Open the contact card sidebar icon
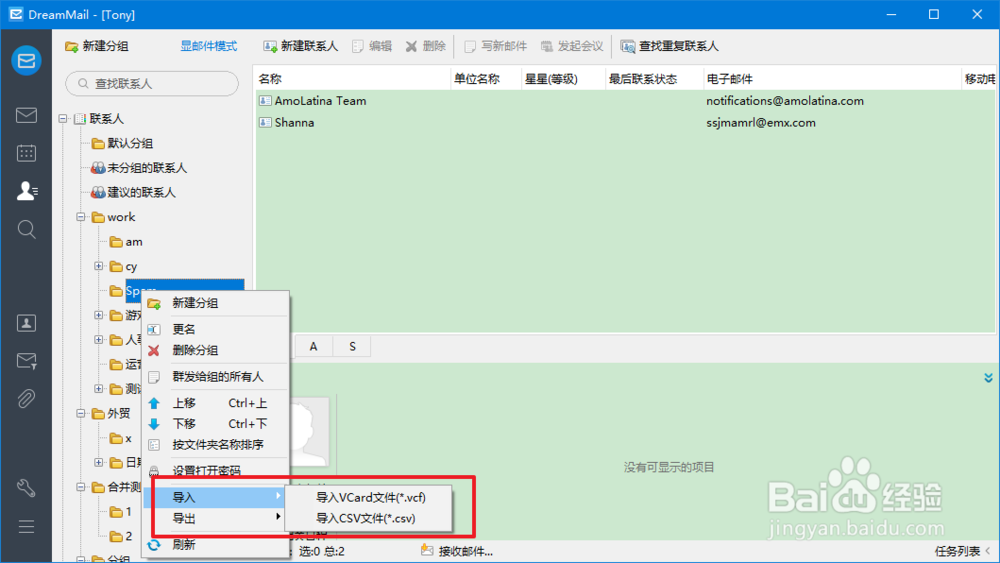This screenshot has width=1000, height=563. 26,323
